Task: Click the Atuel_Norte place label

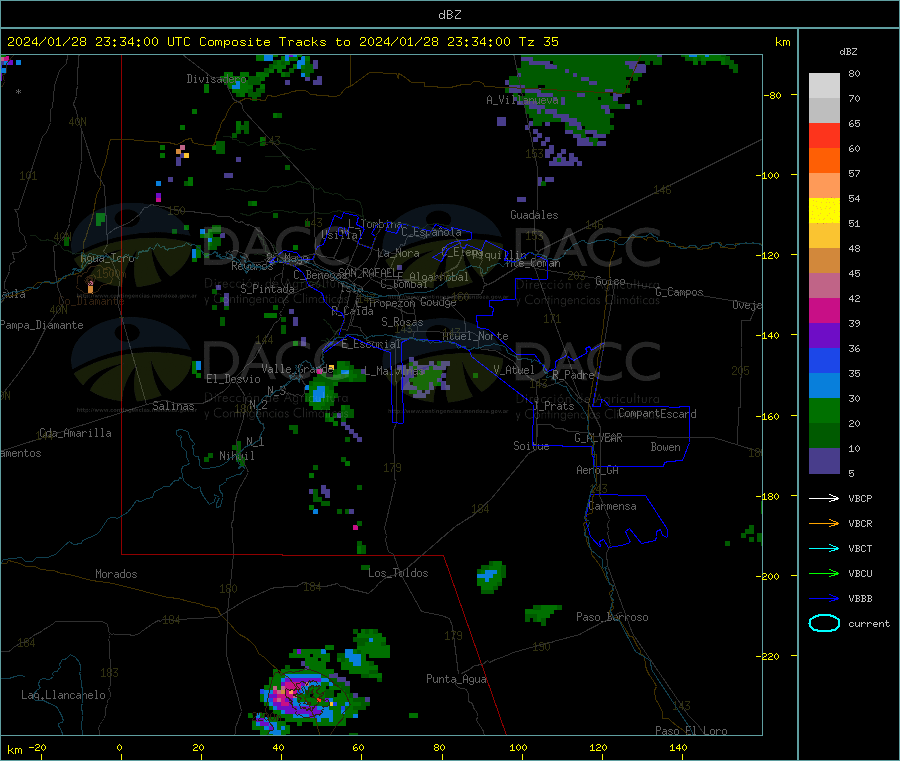Action: coord(475,336)
